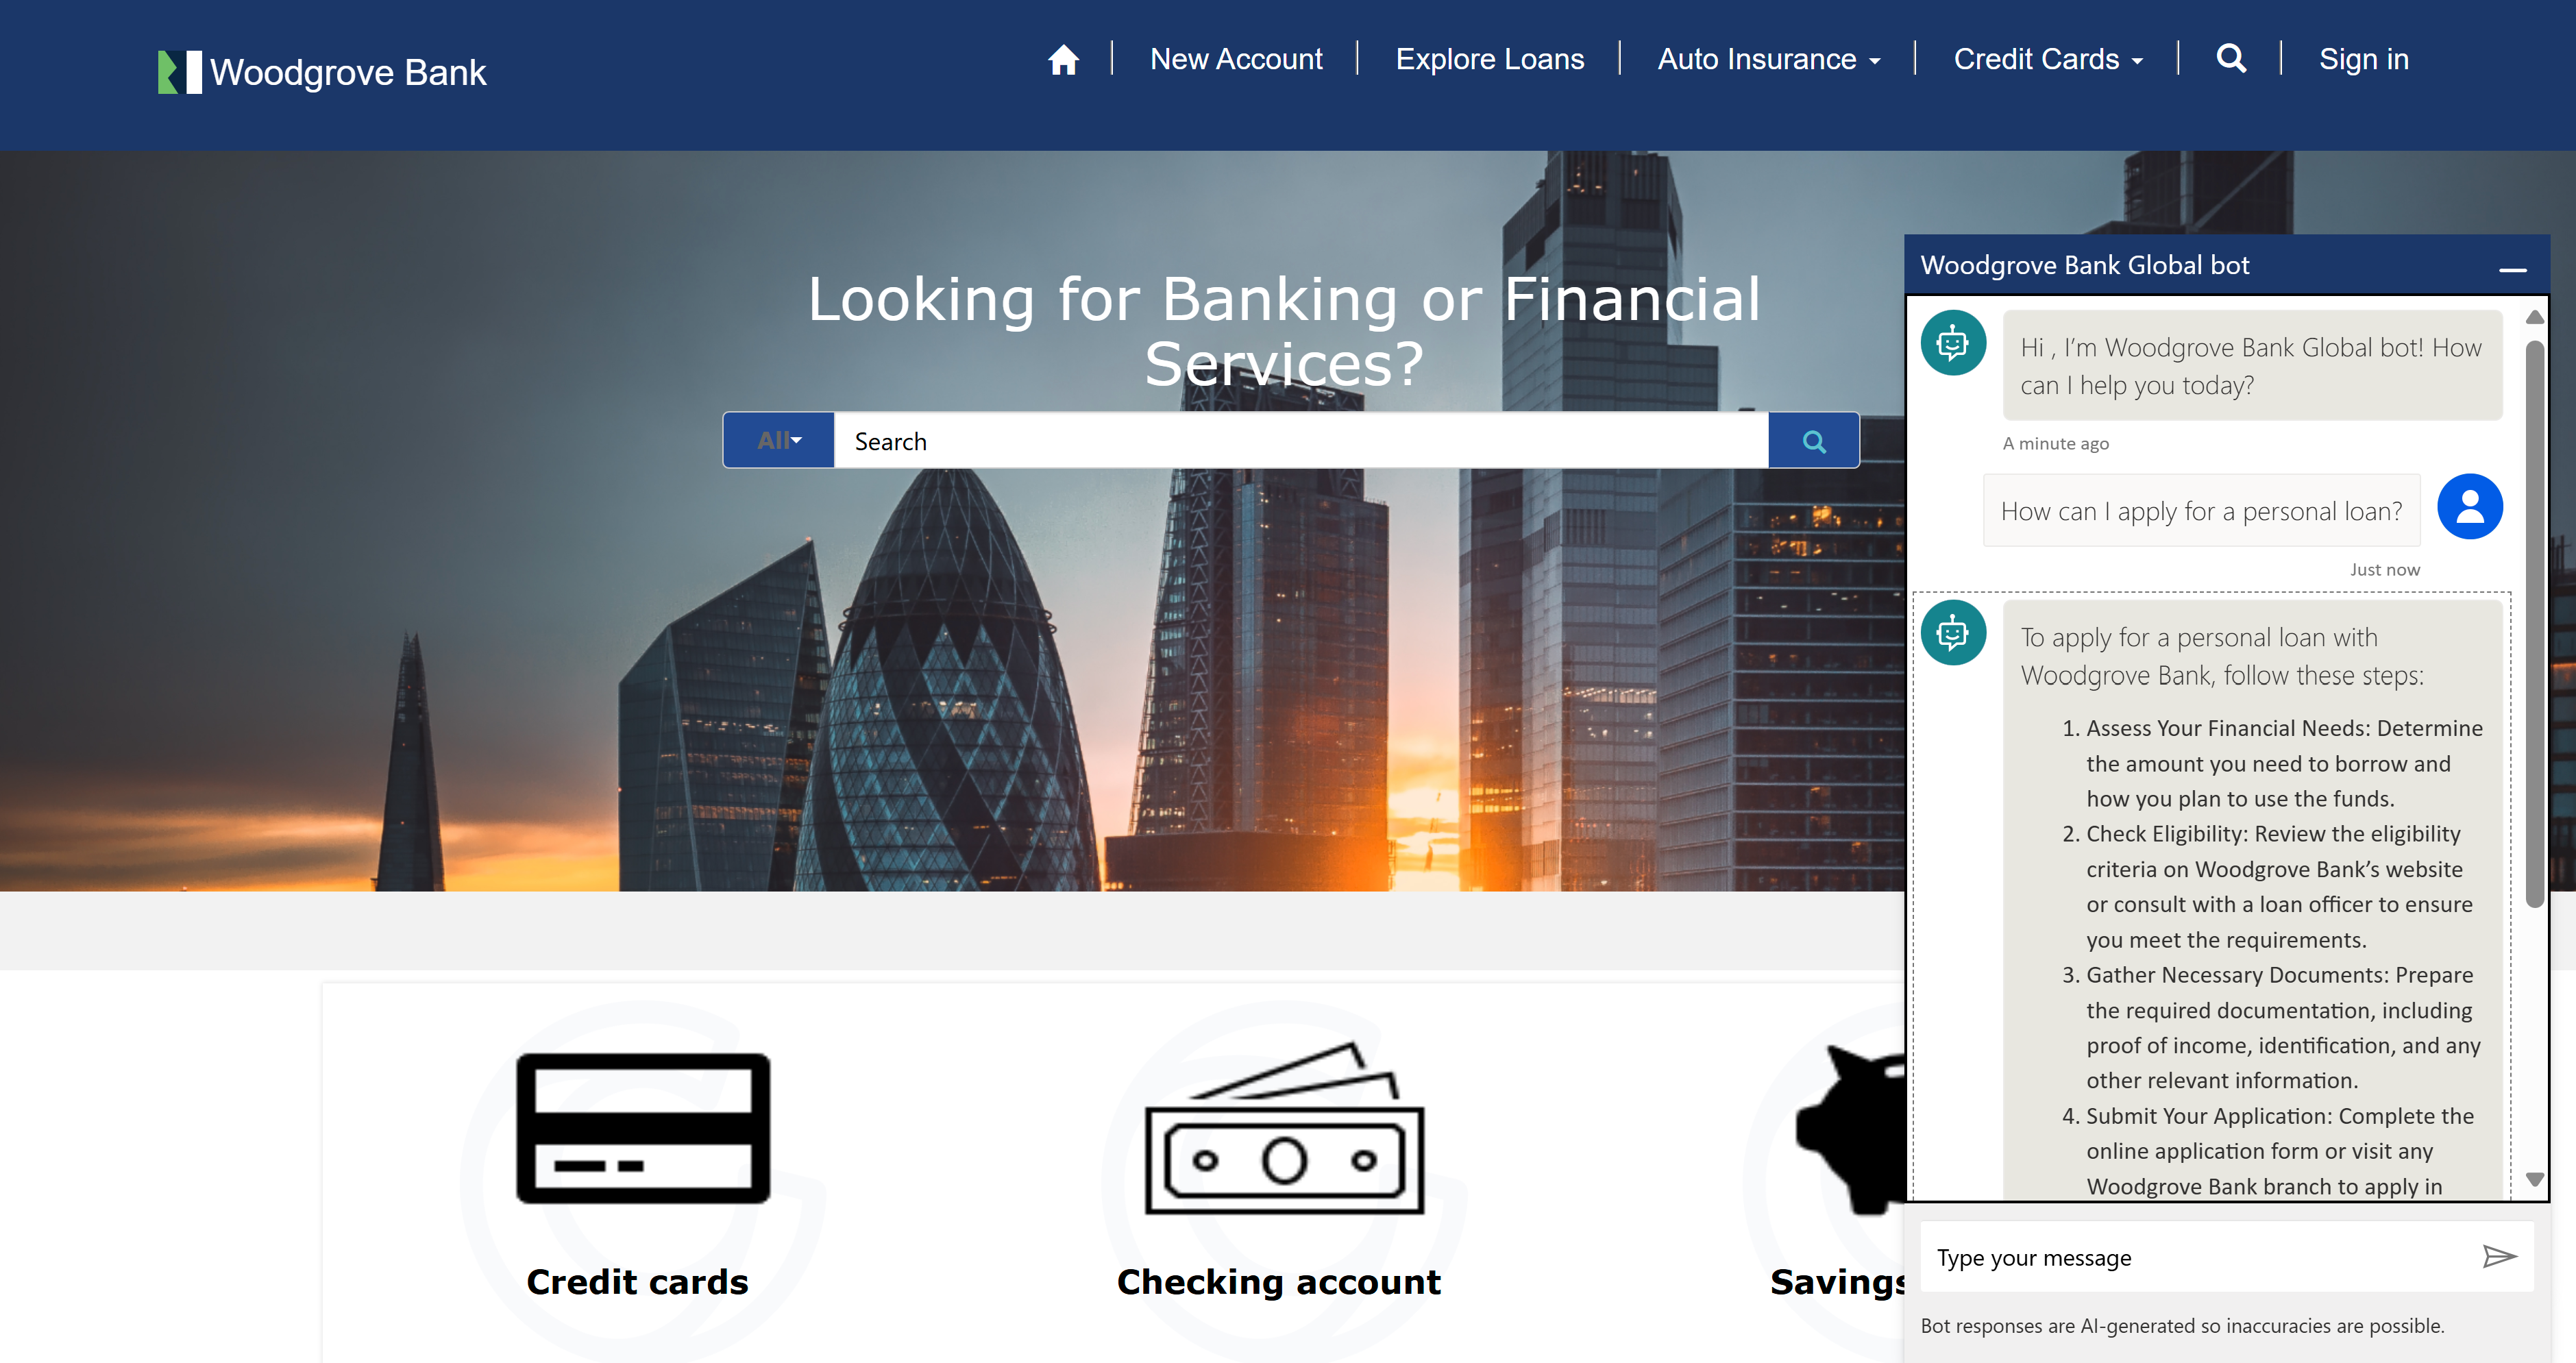Click the New Account menu item
This screenshot has height=1363, width=2576.
point(1235,60)
